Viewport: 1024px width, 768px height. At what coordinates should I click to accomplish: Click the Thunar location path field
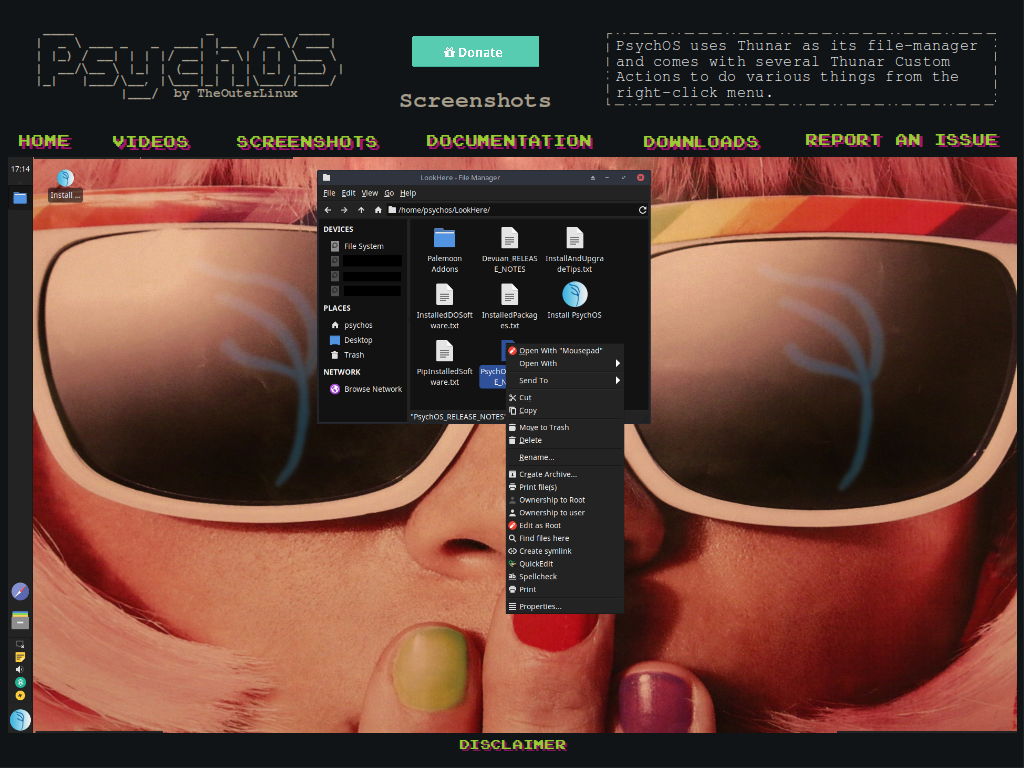[x=510, y=210]
